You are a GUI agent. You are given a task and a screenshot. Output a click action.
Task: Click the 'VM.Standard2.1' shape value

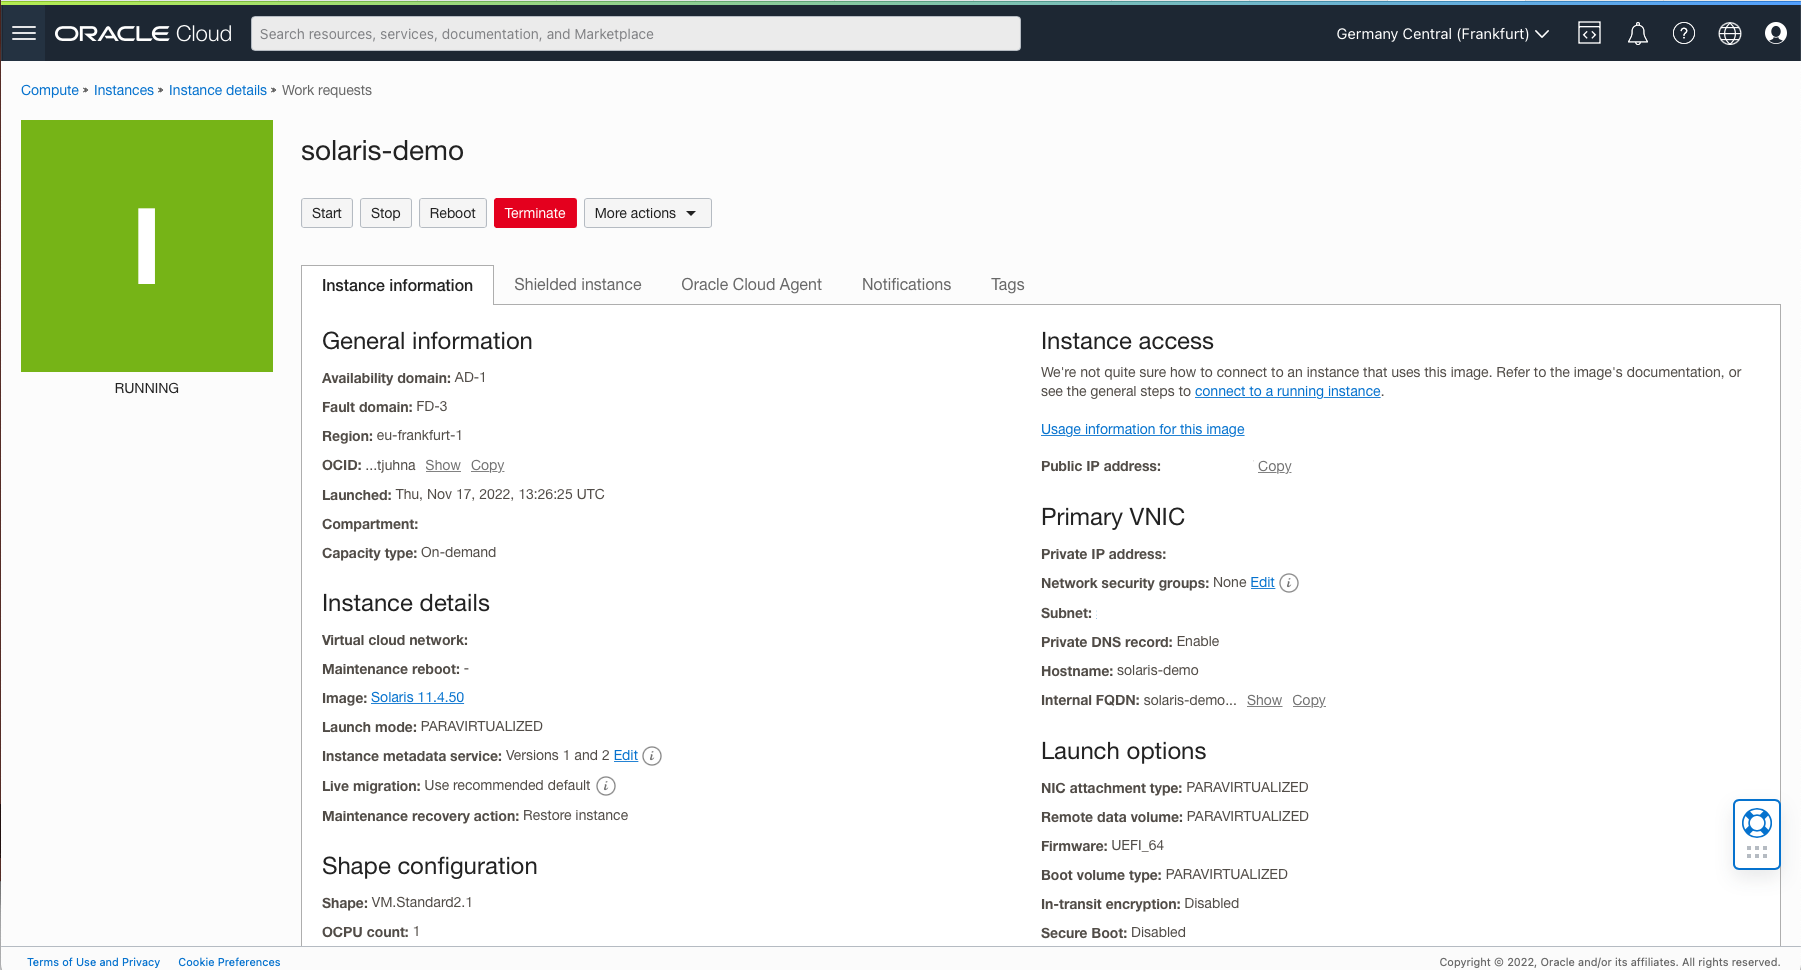click(422, 902)
